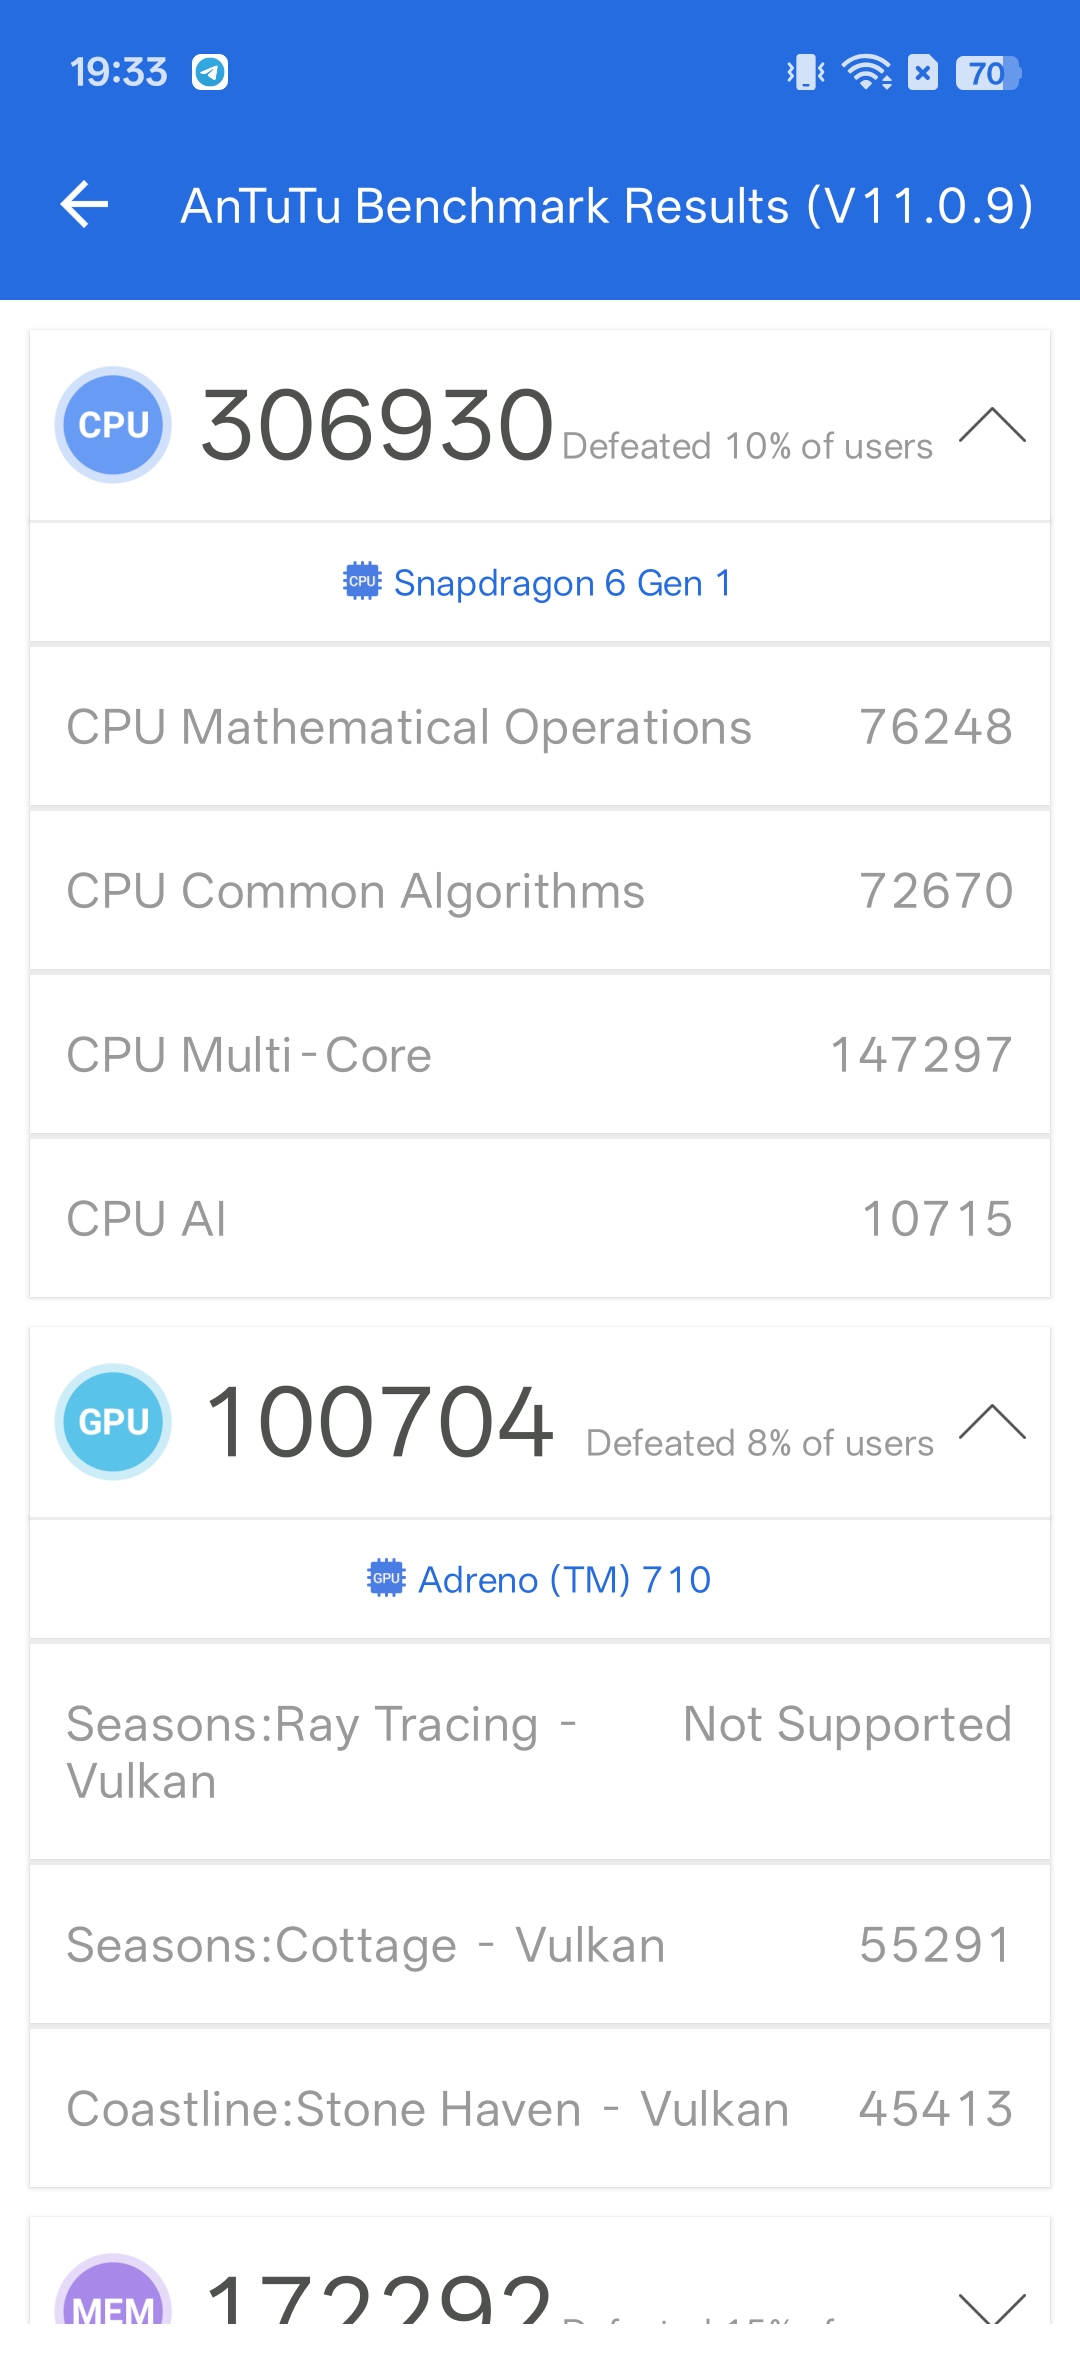1080x2372 pixels.
Task: Tap the Wi-Fi status icon
Action: tap(866, 72)
